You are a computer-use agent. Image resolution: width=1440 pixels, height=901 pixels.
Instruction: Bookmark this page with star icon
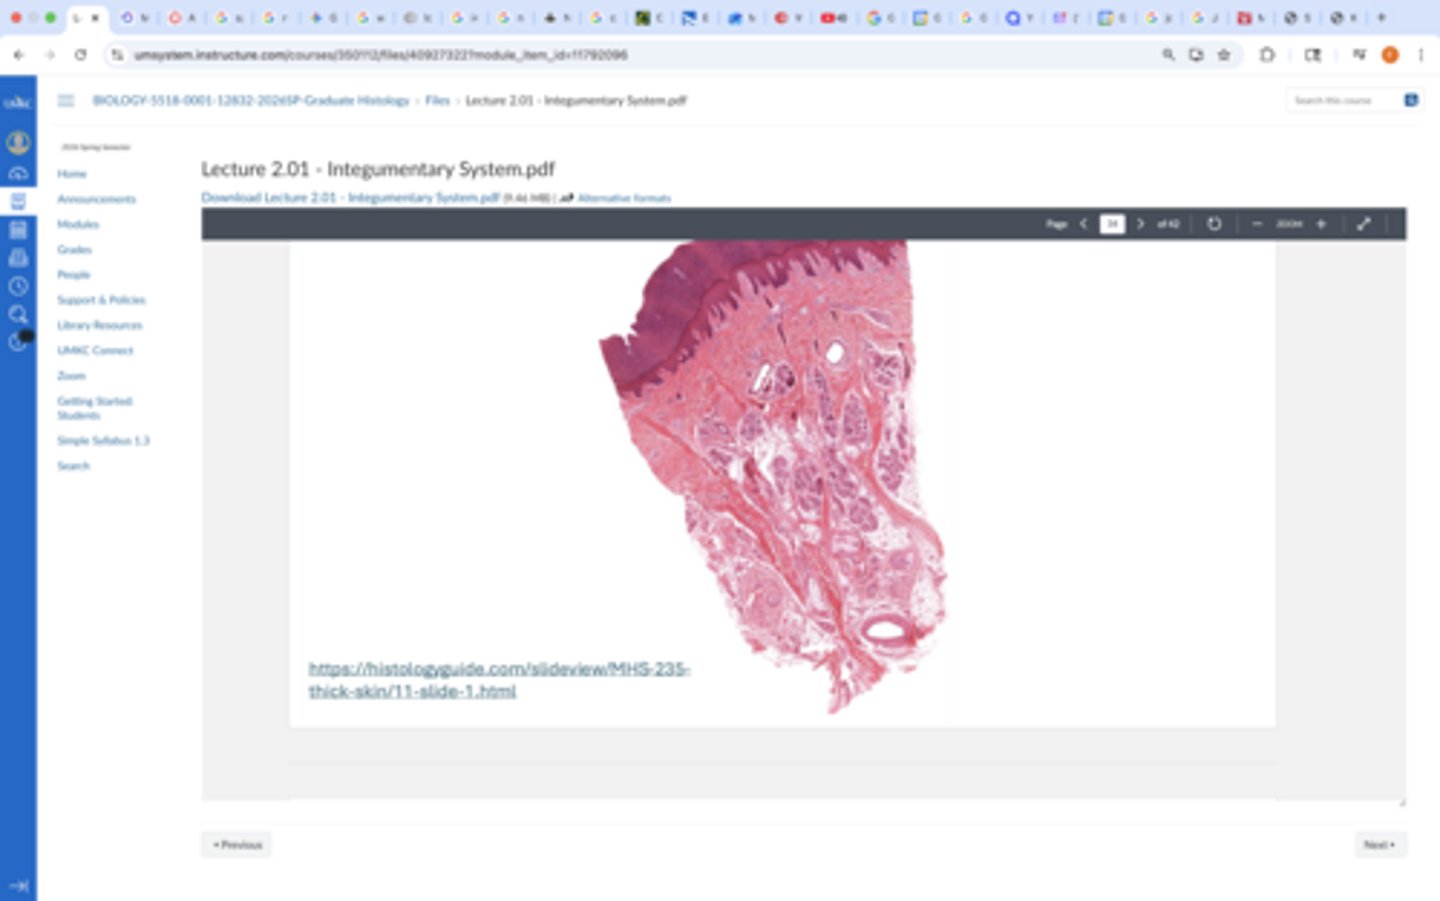click(1224, 55)
